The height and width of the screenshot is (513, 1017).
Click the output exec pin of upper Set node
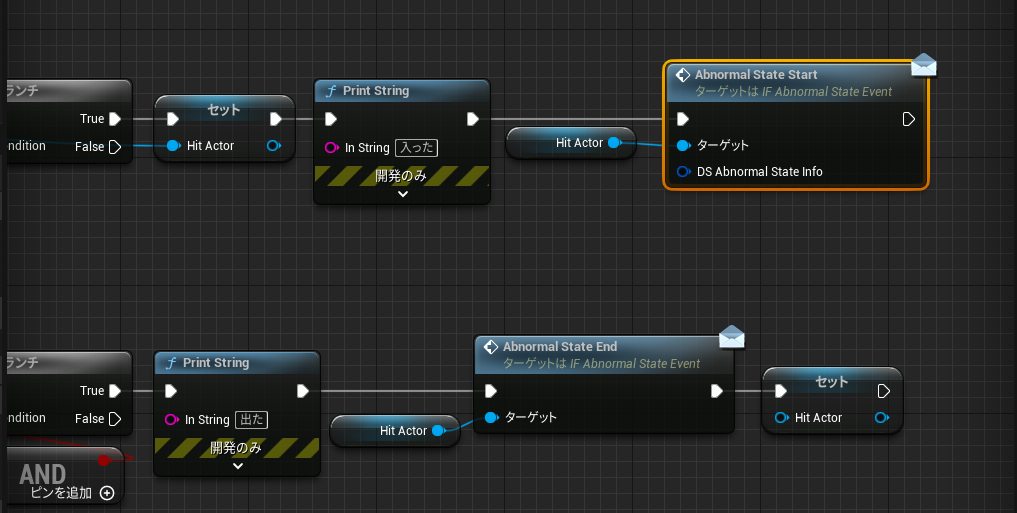[276, 119]
